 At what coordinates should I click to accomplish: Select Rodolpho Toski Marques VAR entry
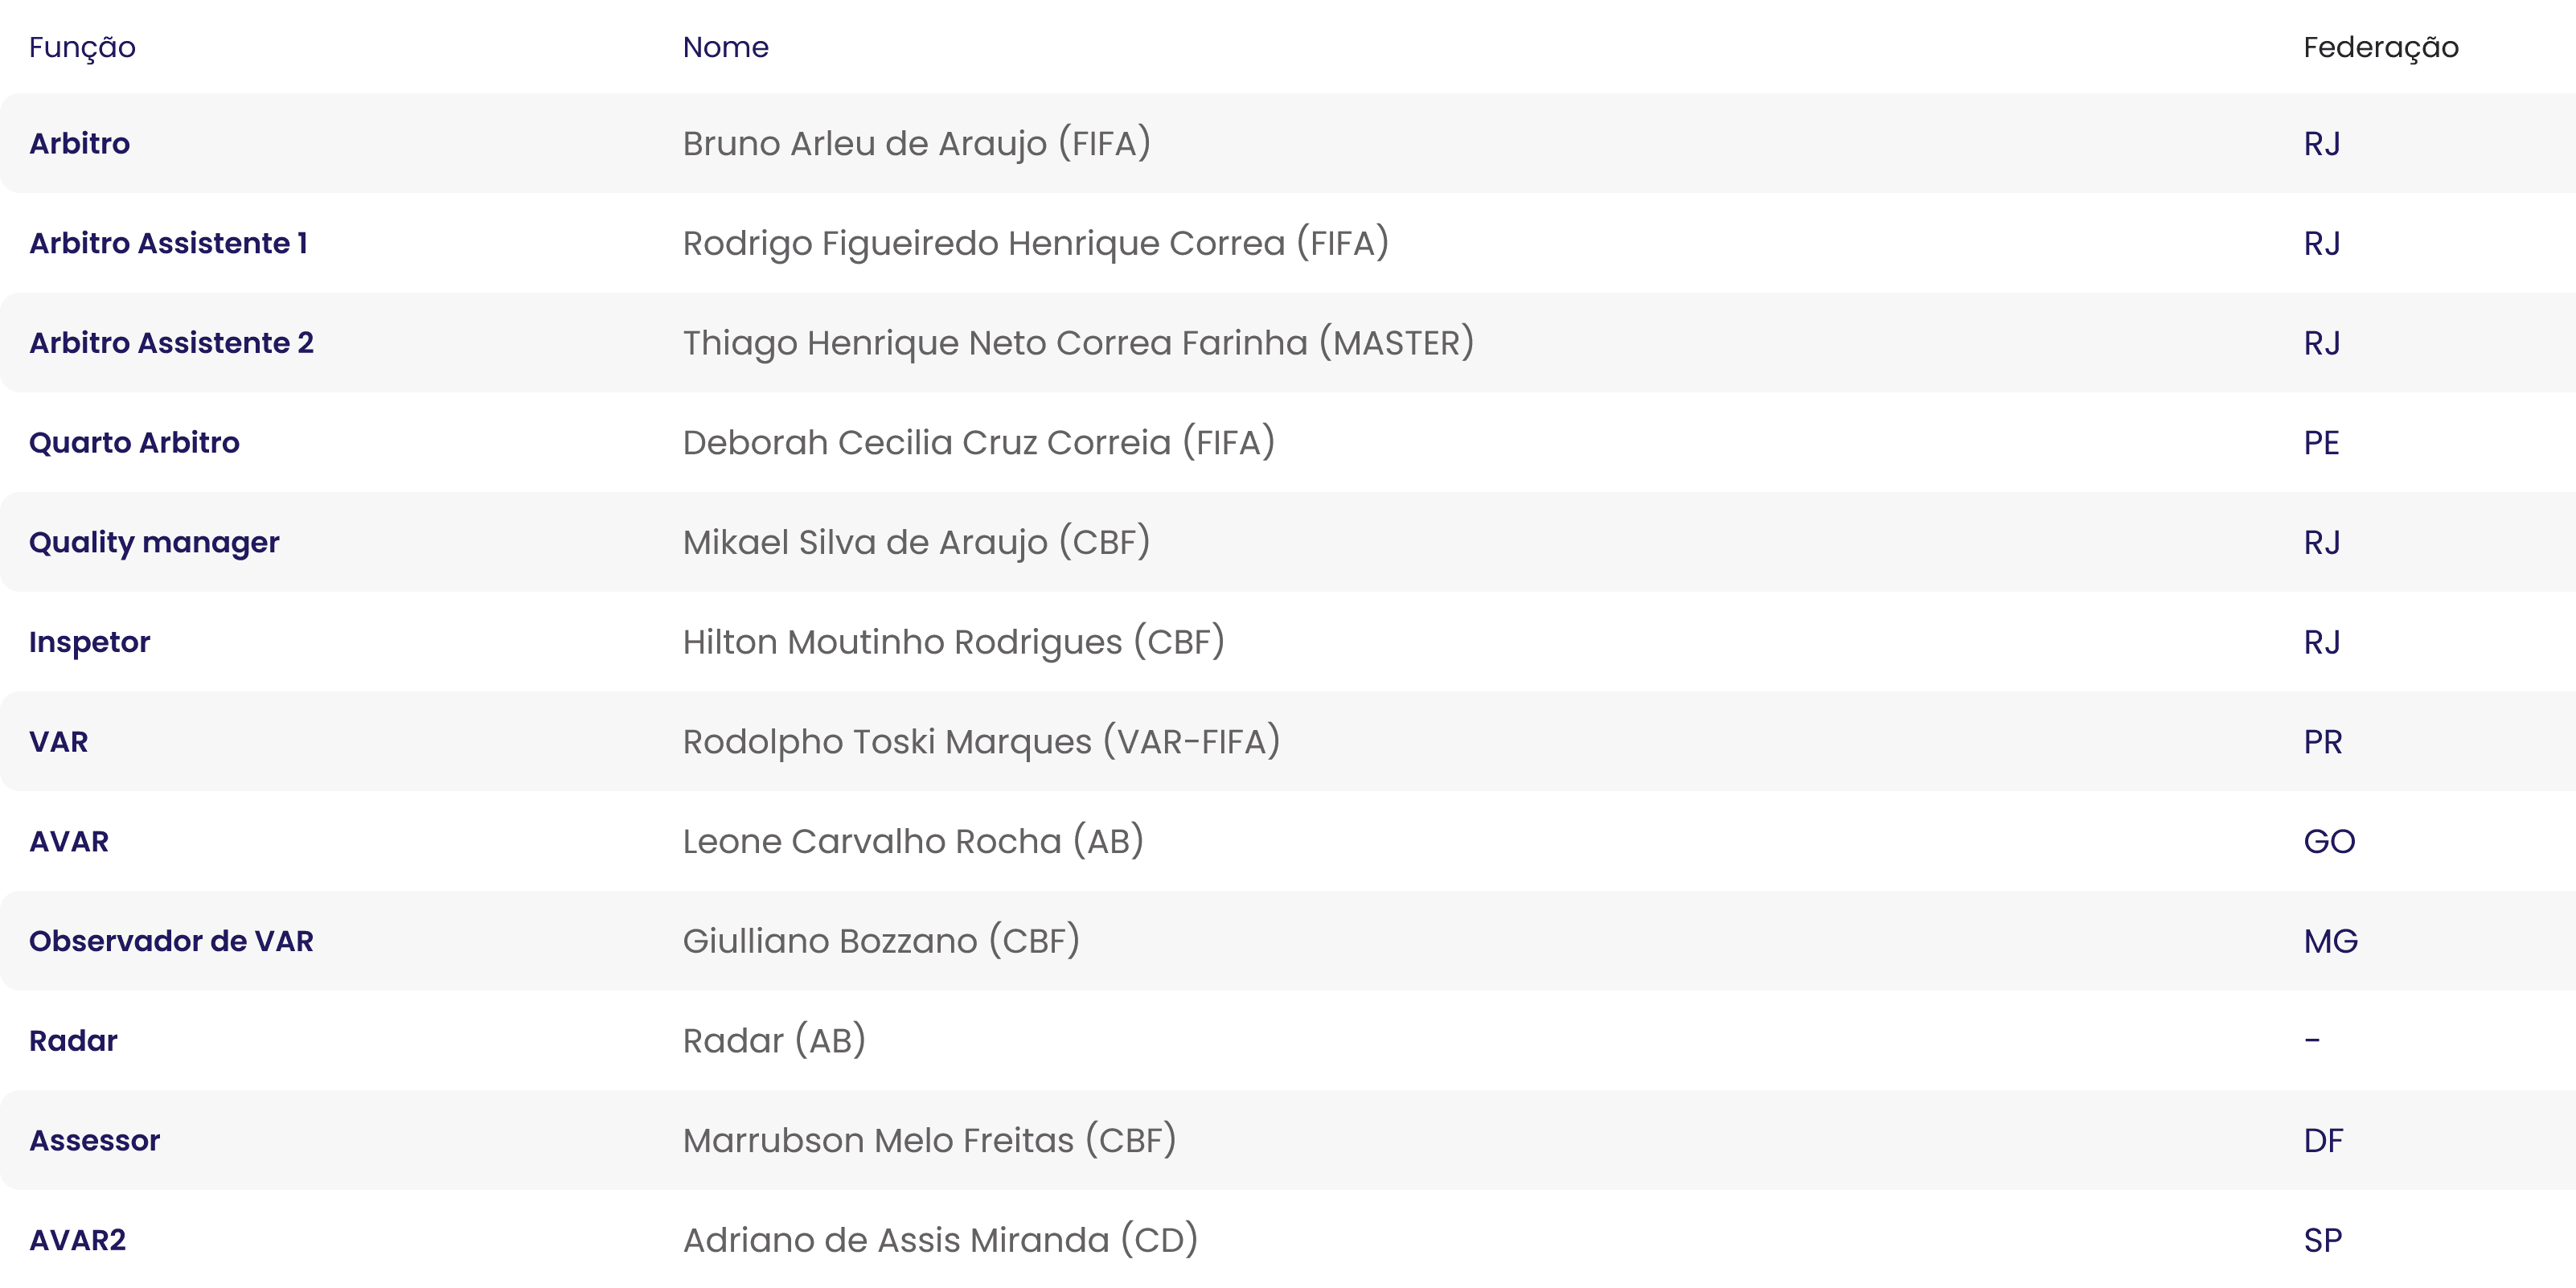click(981, 742)
